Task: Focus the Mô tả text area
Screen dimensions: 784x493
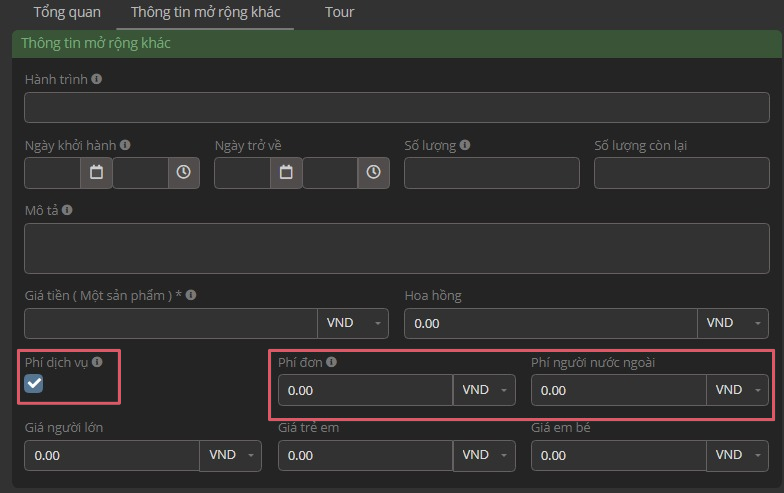Action: pos(396,248)
